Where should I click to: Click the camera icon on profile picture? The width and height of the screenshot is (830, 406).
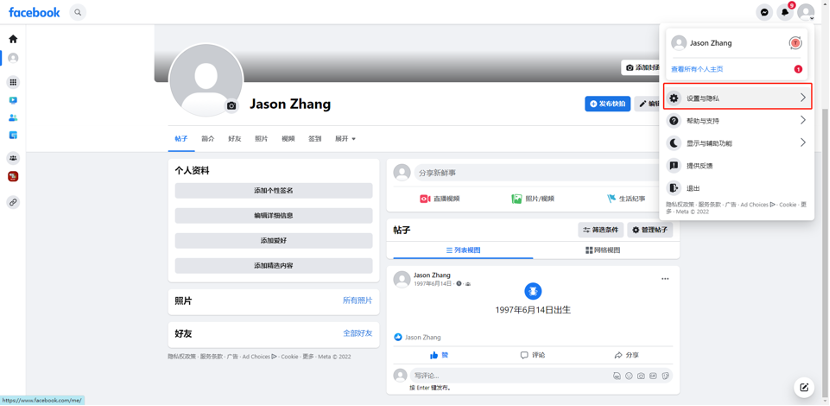coord(232,105)
